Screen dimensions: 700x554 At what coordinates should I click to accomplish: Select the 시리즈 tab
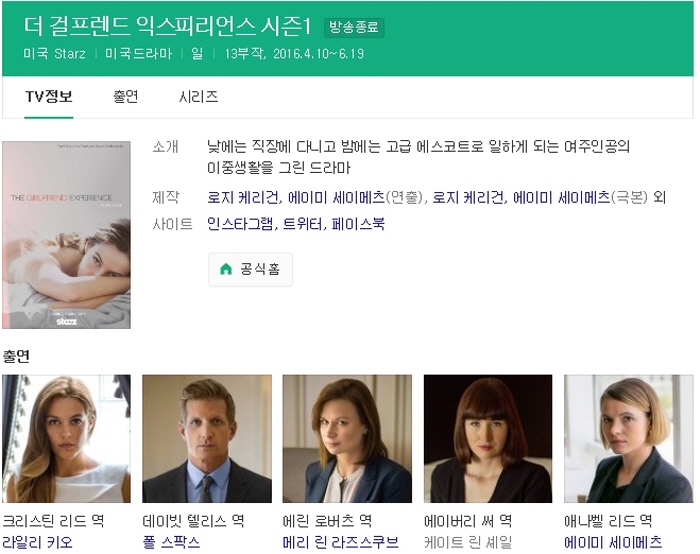pos(198,97)
